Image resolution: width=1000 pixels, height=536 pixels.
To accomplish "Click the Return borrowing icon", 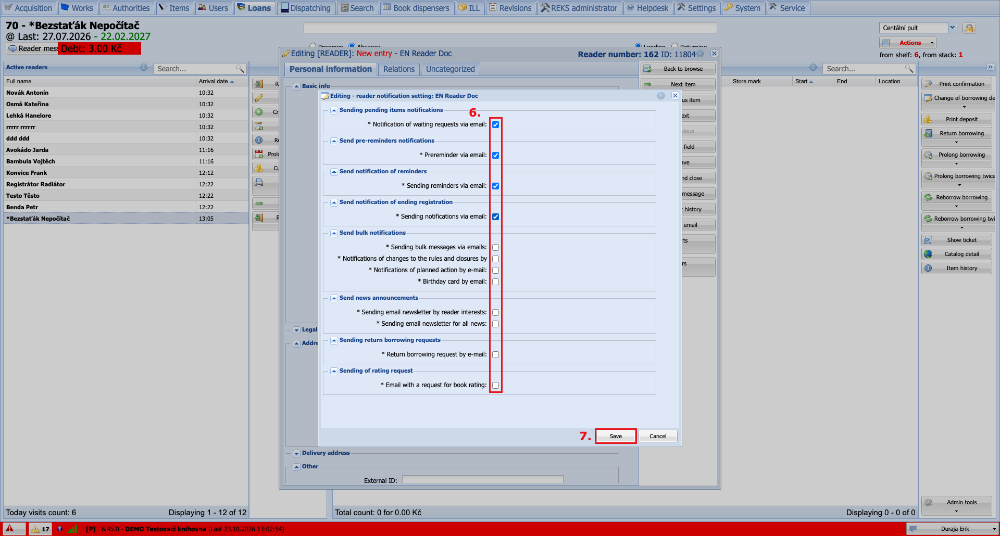I will pyautogui.click(x=929, y=133).
